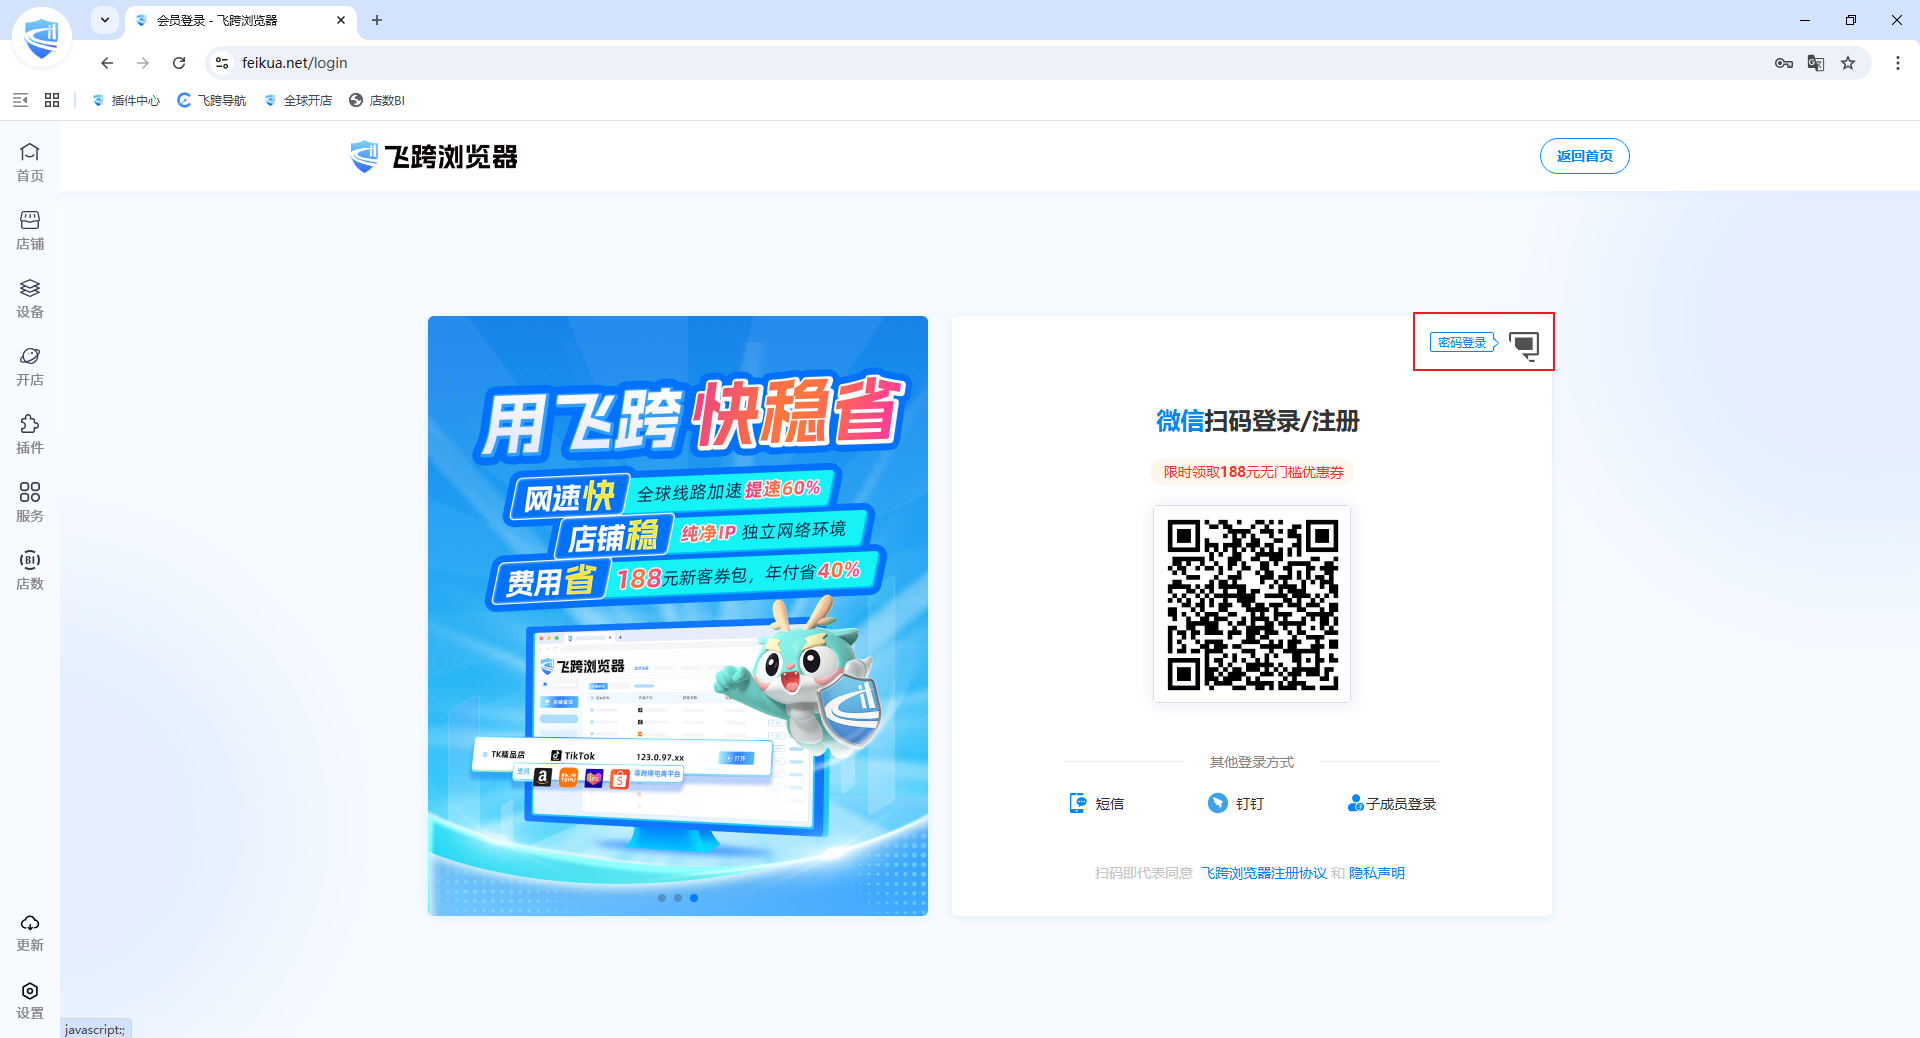Image resolution: width=1920 pixels, height=1038 pixels.
Task: Click the WeChat QR code image
Action: coord(1252,604)
